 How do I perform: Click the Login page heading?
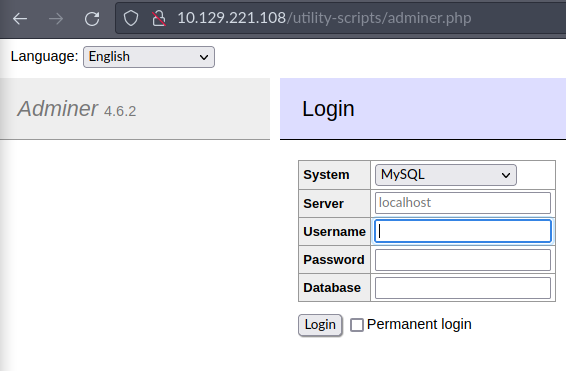328,109
